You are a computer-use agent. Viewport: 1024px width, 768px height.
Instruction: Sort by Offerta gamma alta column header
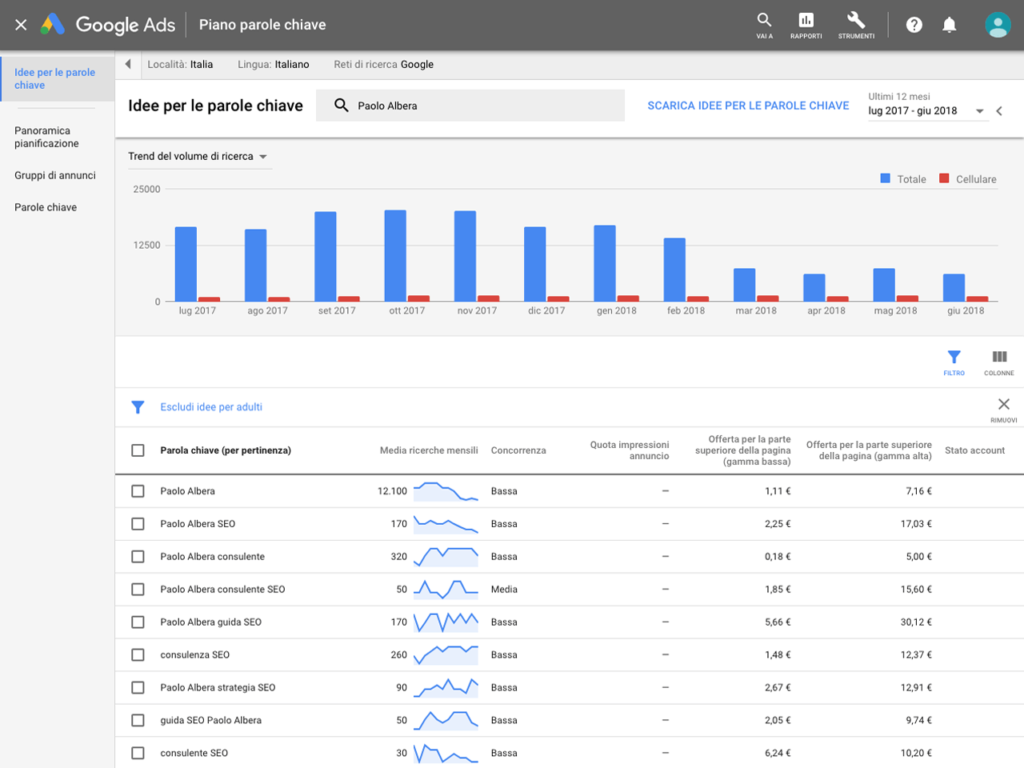(869, 450)
